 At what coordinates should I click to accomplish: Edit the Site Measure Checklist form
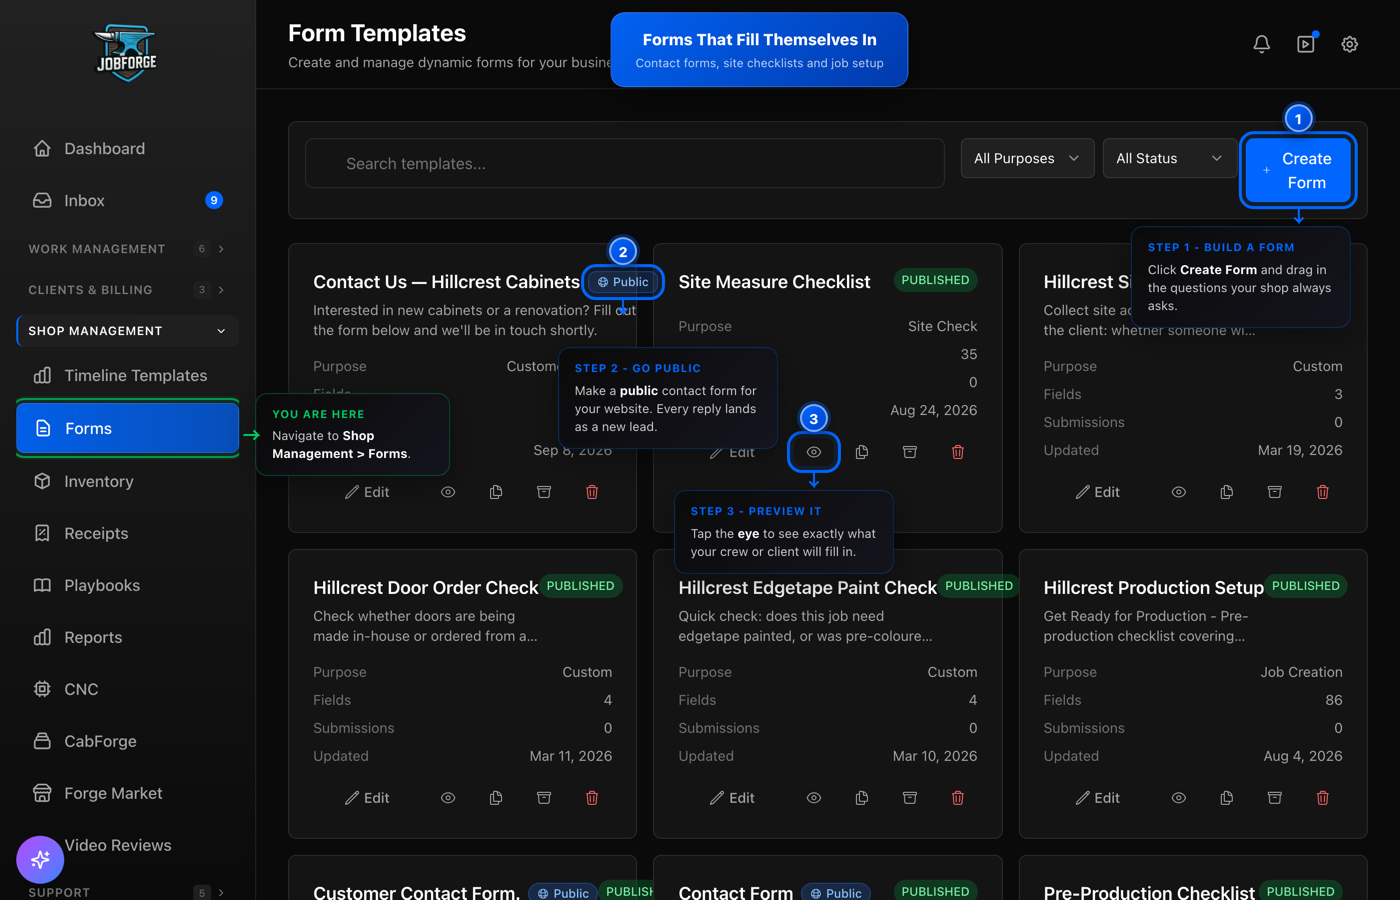point(732,452)
